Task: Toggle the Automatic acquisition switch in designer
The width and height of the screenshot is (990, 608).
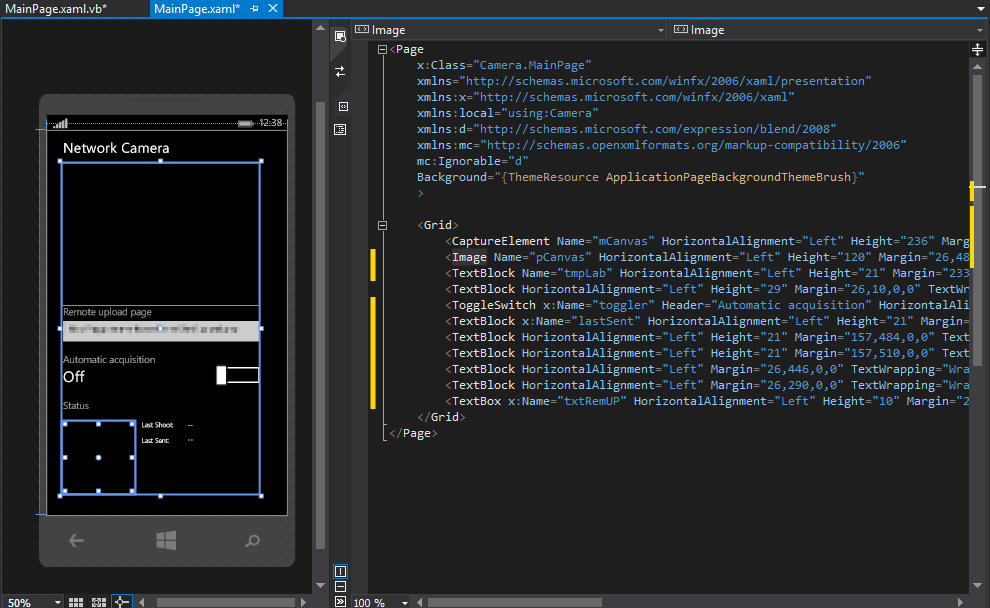Action: [x=238, y=375]
